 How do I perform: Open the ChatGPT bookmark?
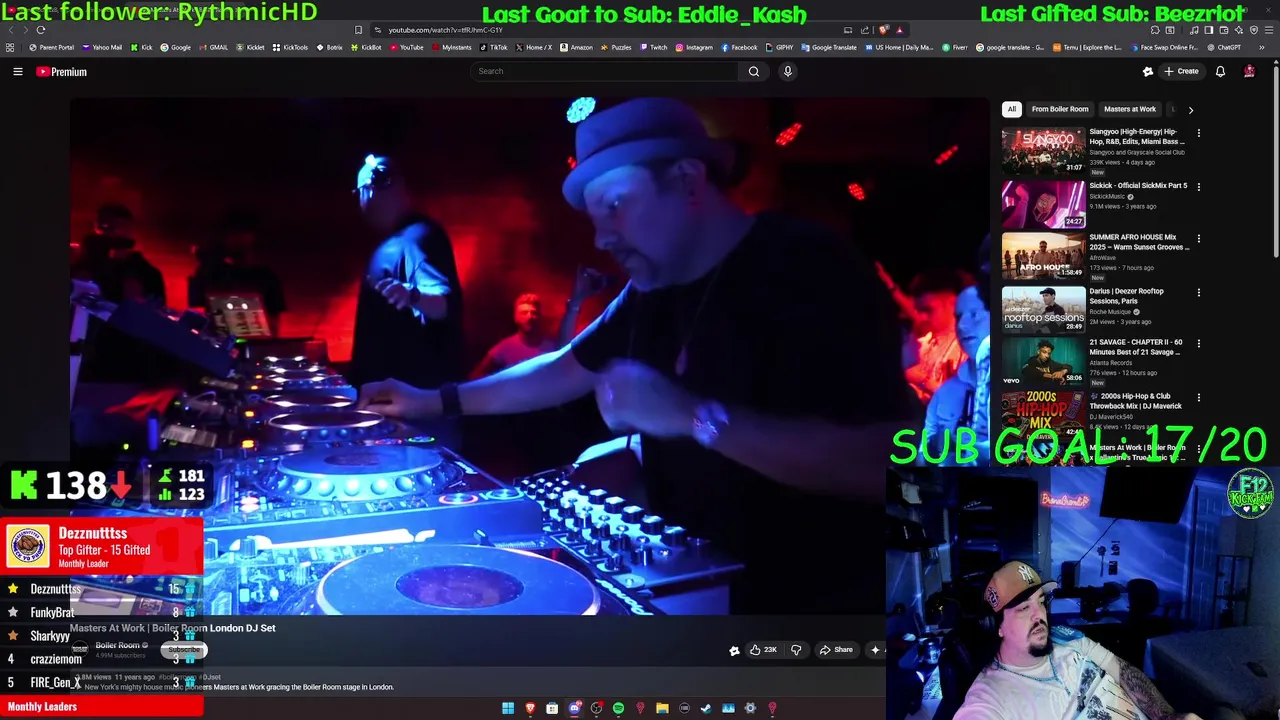1222,47
